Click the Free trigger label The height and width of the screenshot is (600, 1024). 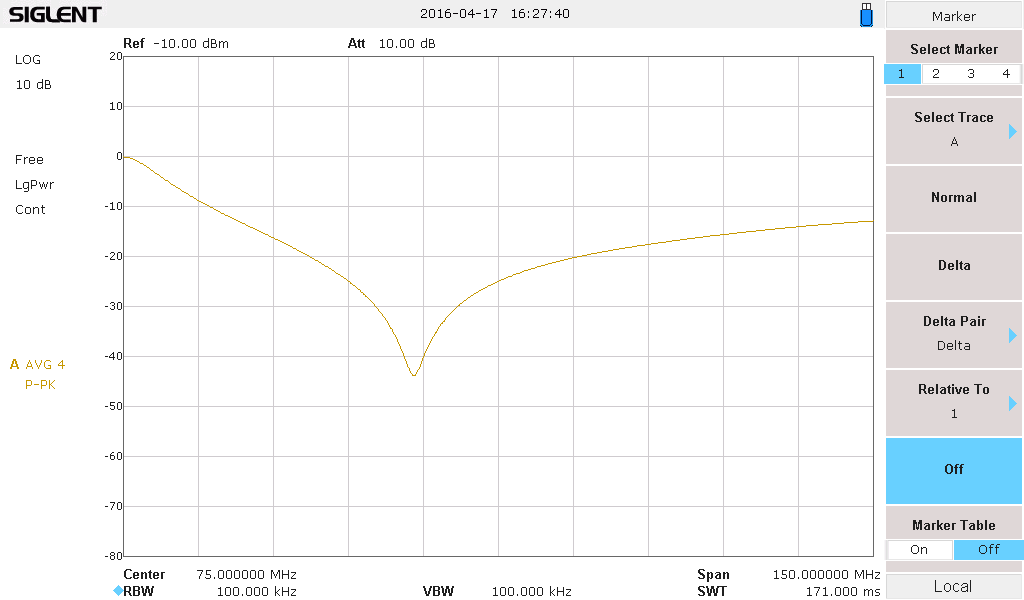point(29,160)
